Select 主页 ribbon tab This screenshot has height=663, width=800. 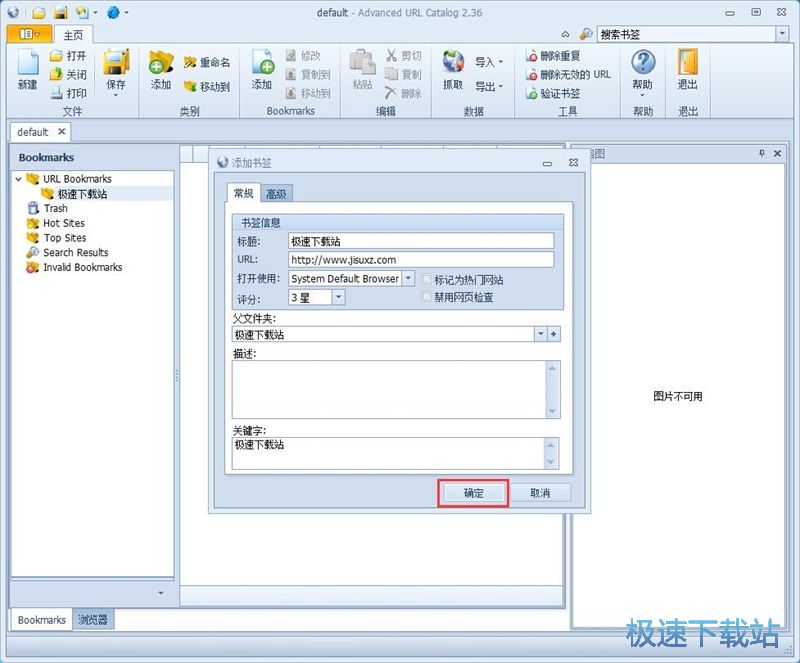73,35
